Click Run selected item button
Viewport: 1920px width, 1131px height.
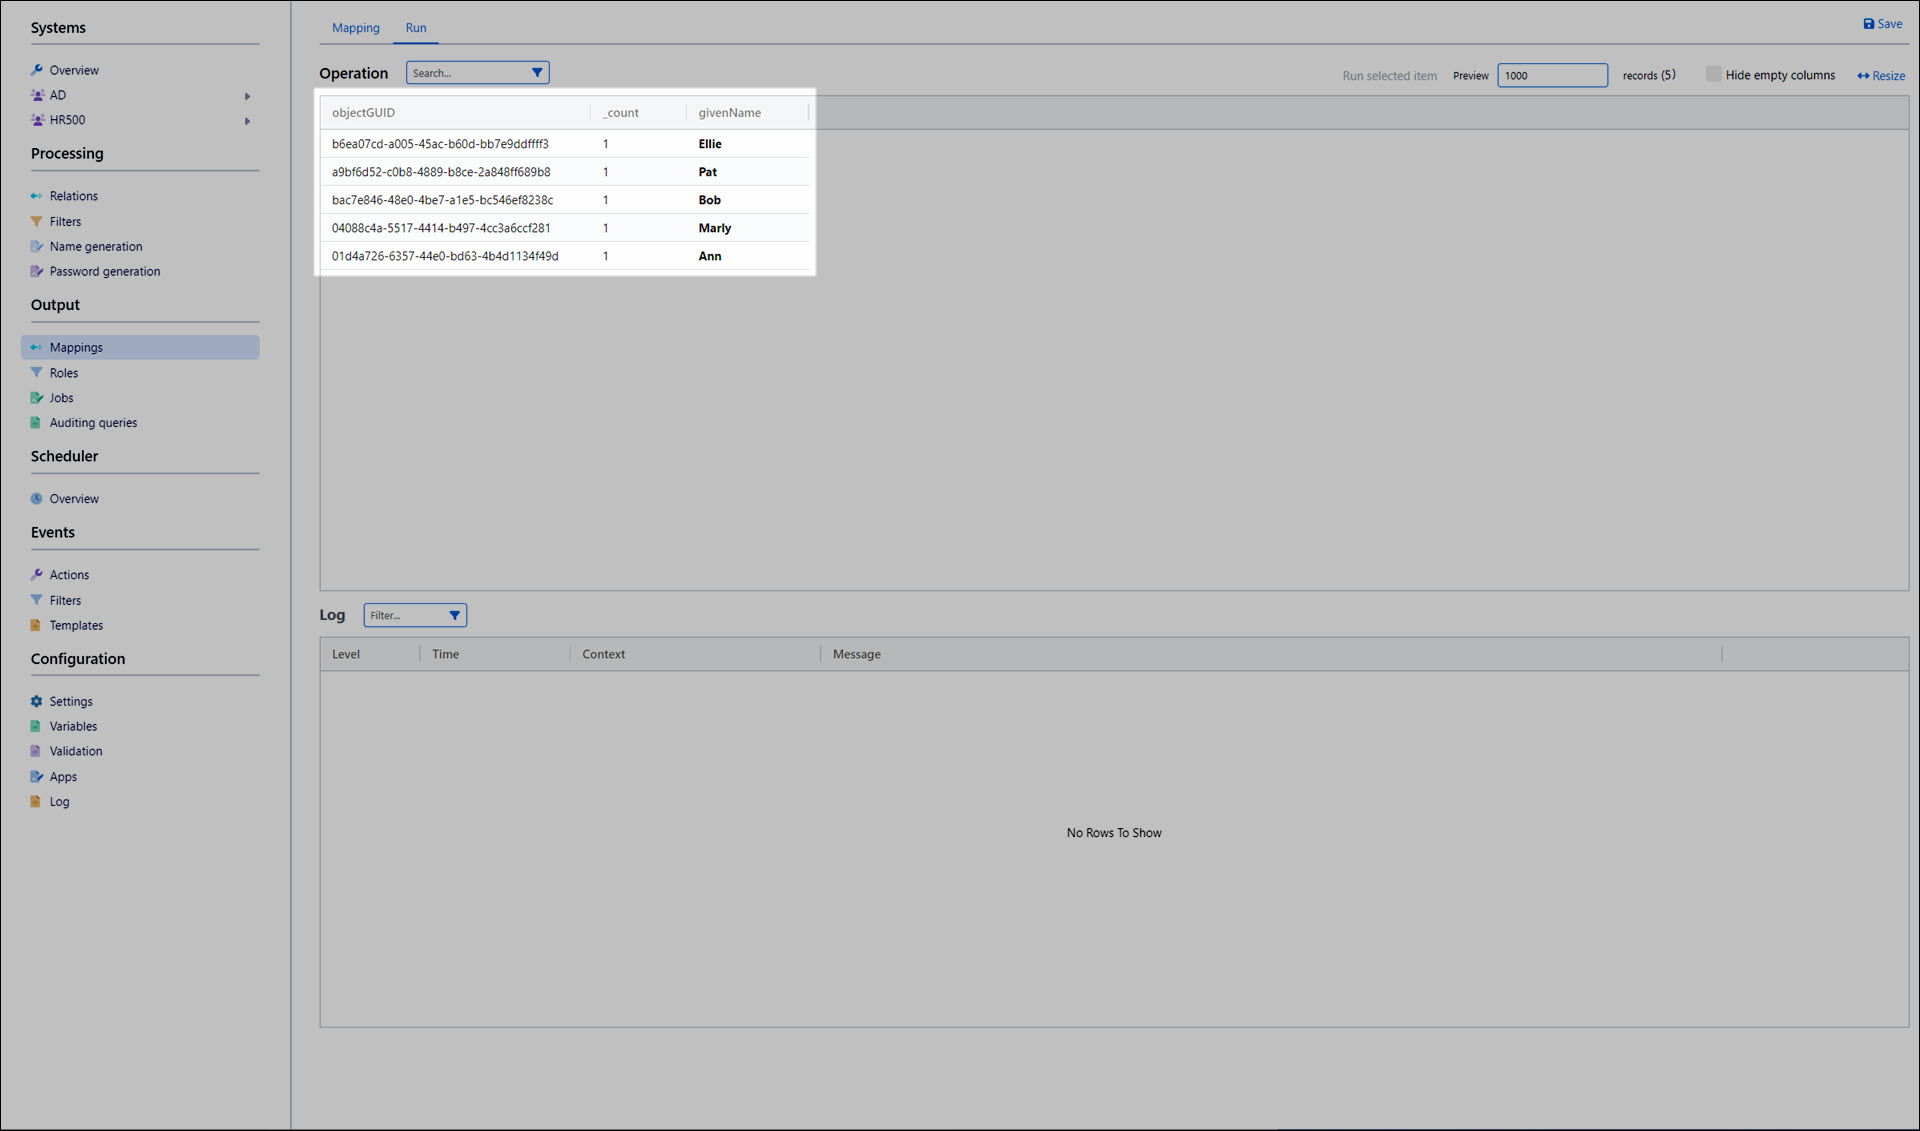coord(1389,76)
